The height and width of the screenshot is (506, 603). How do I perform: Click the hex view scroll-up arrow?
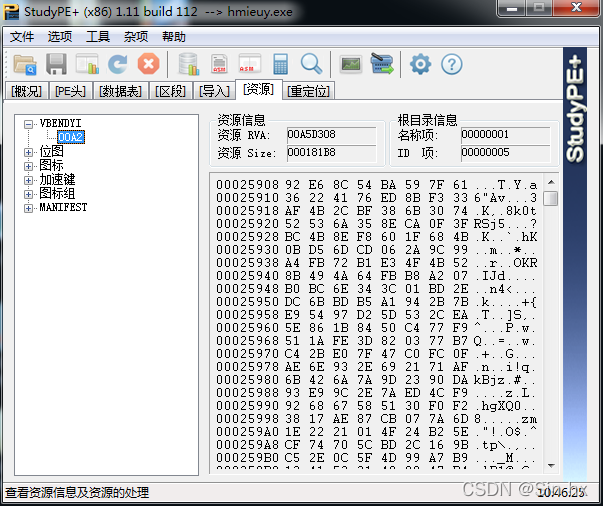tap(551, 182)
